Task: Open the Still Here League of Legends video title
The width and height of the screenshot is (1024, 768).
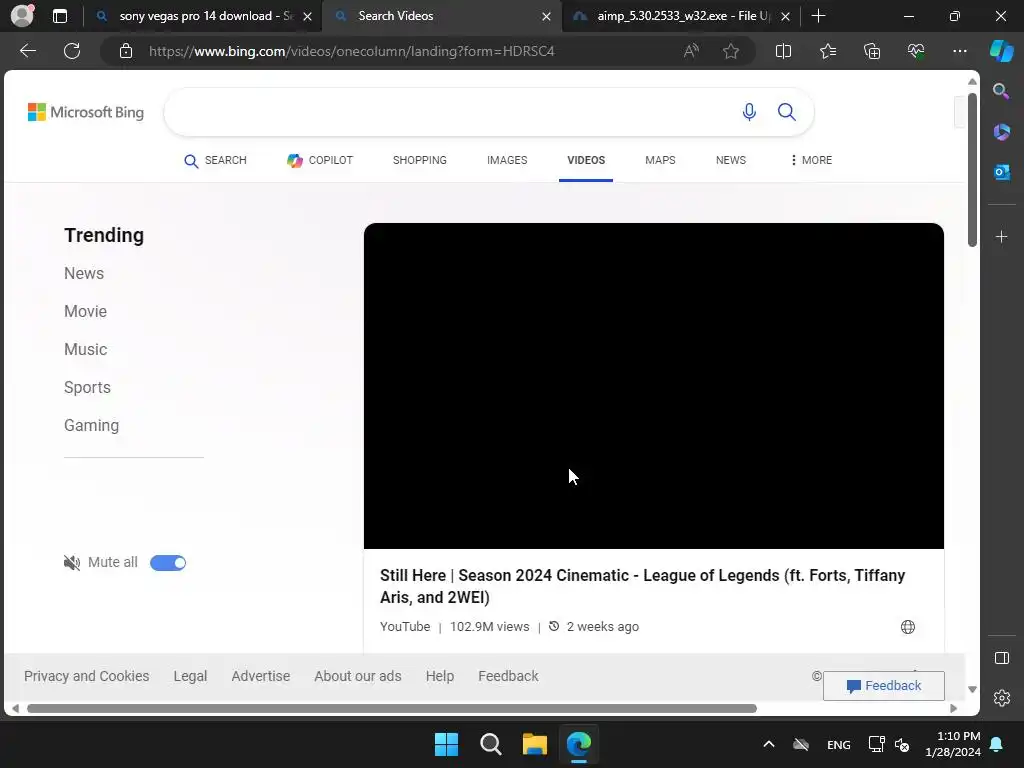Action: coord(643,586)
